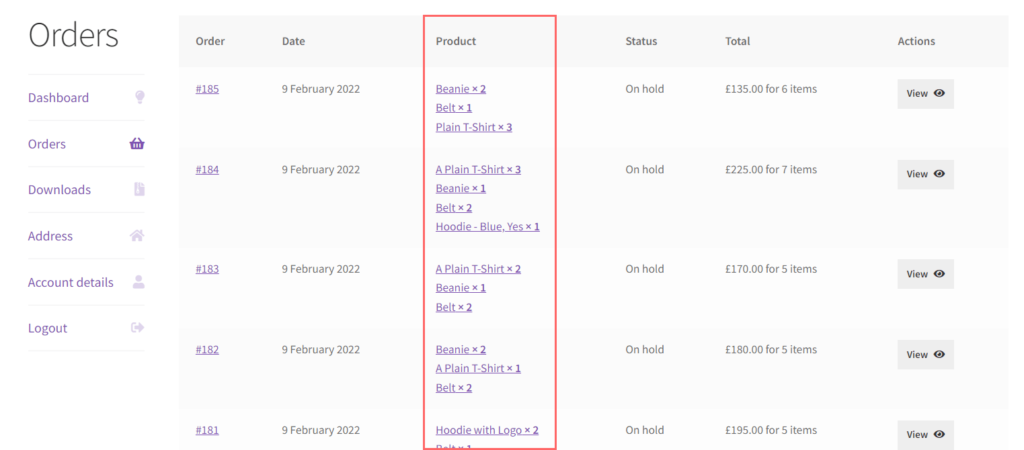Open order #183 link
Screen dimensions: 1024x450
207,269
